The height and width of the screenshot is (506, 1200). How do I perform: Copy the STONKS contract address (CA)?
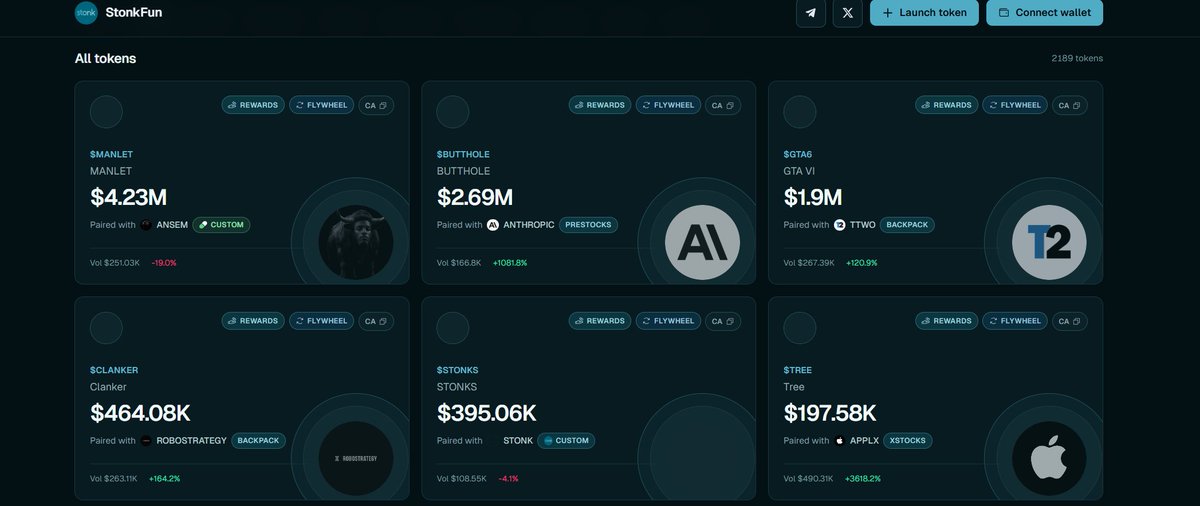(x=722, y=321)
